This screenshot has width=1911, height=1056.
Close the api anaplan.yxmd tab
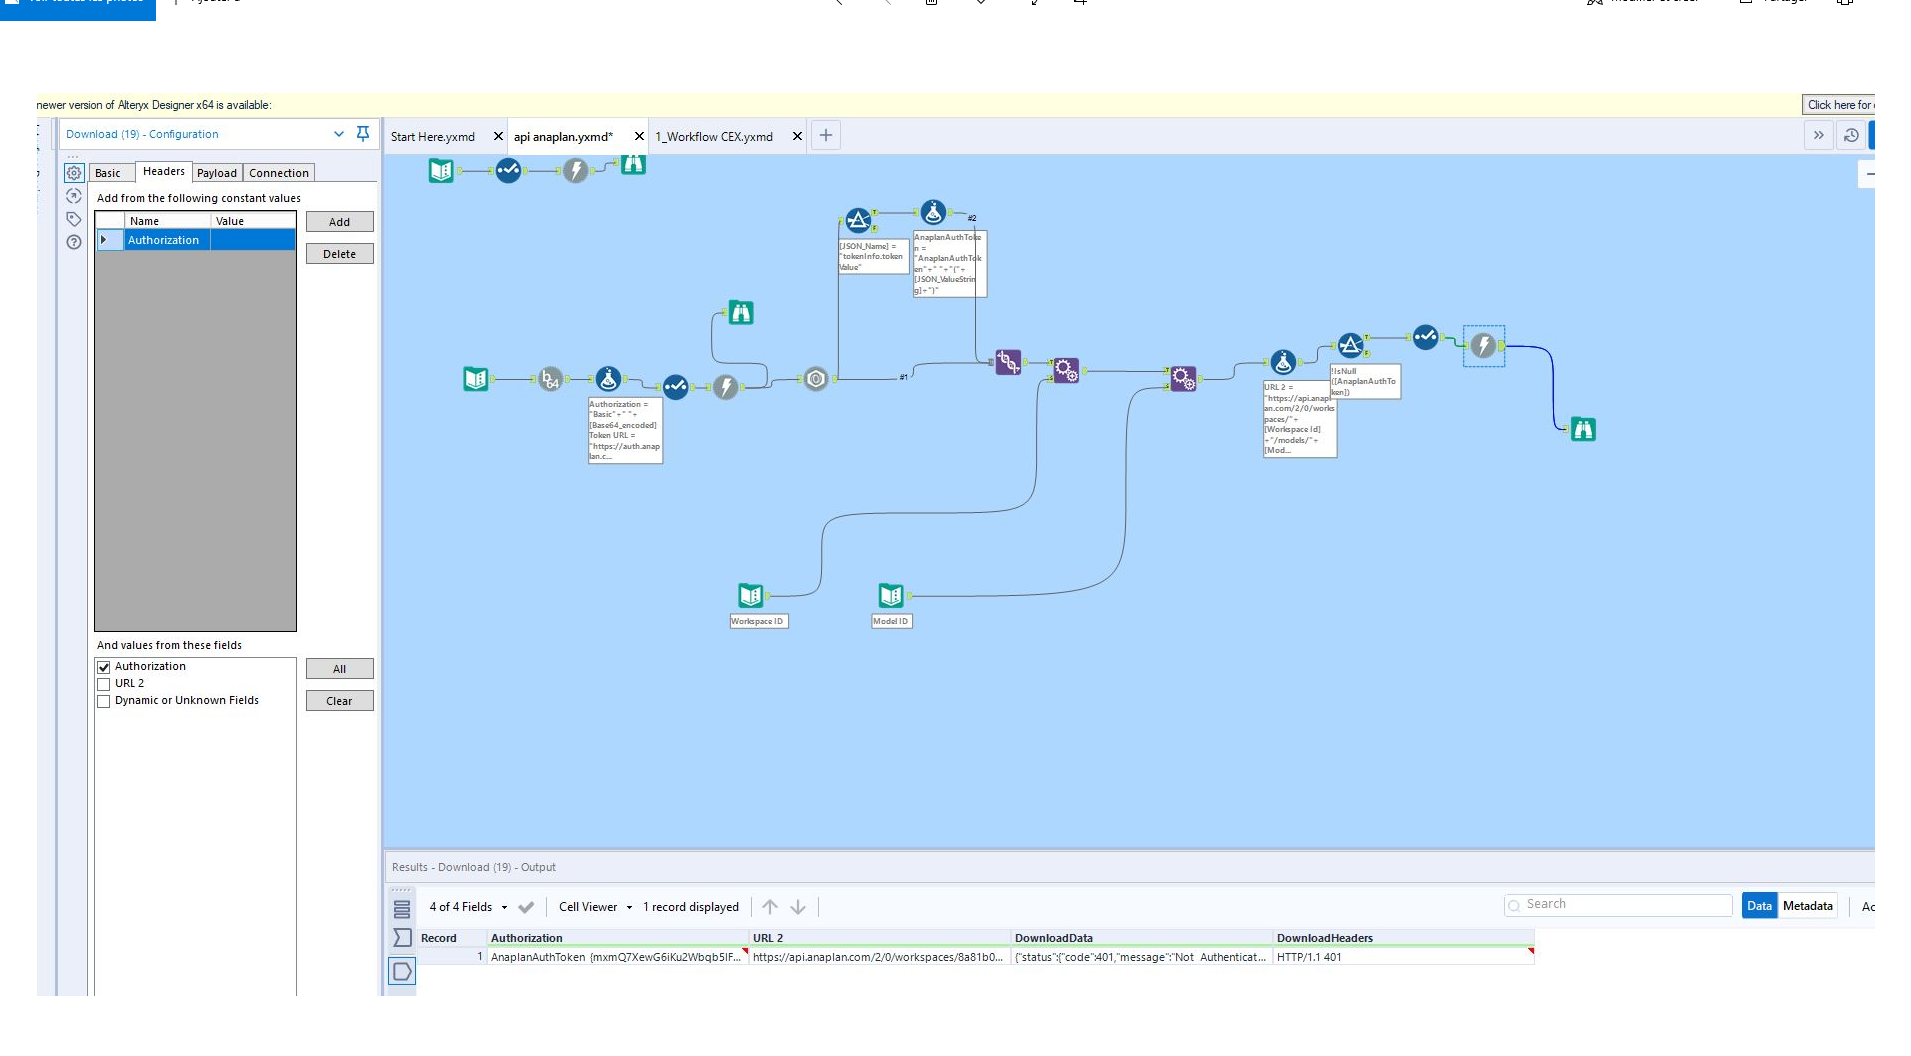pos(639,136)
